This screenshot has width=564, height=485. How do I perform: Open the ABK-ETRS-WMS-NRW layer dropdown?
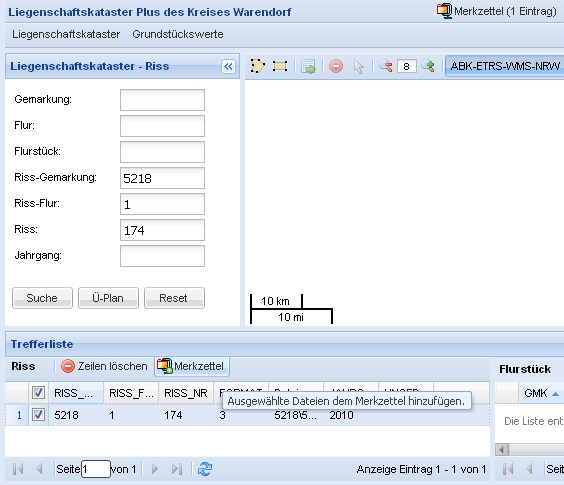(505, 66)
